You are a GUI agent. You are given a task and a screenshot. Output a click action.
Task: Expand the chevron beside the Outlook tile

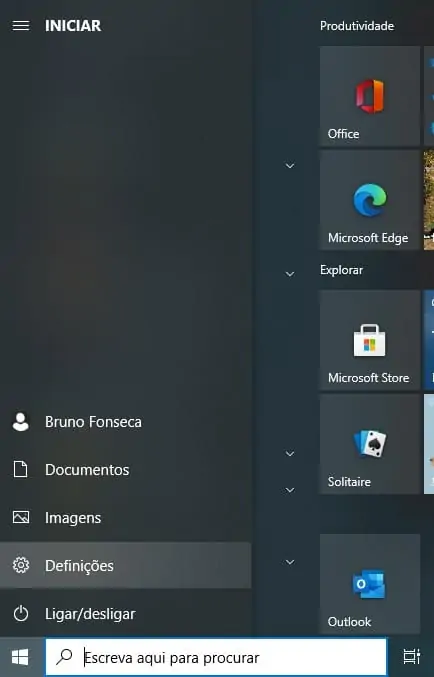[290, 562]
